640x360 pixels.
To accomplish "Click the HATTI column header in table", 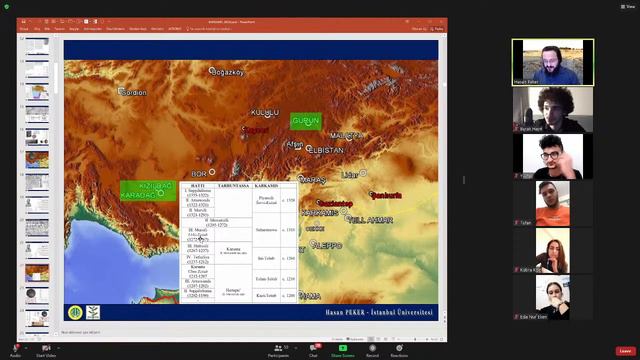I will [x=198, y=186].
